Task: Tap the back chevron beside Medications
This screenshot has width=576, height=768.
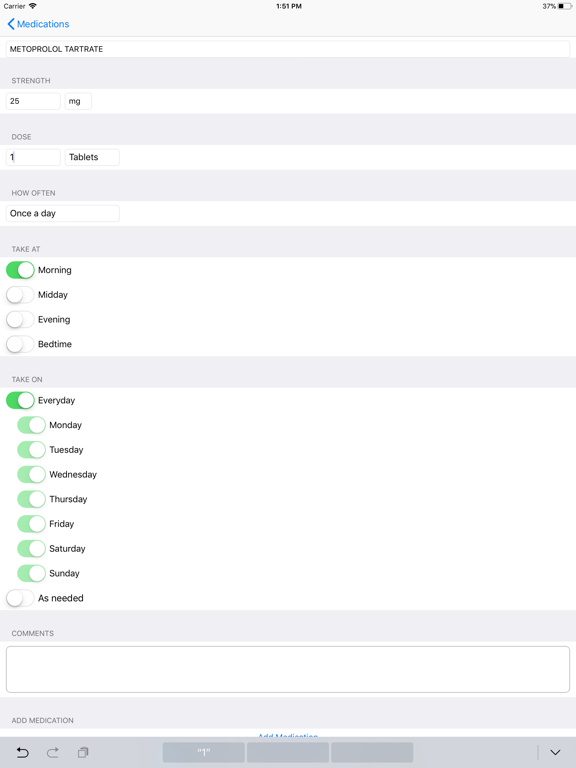Action: 11,24
